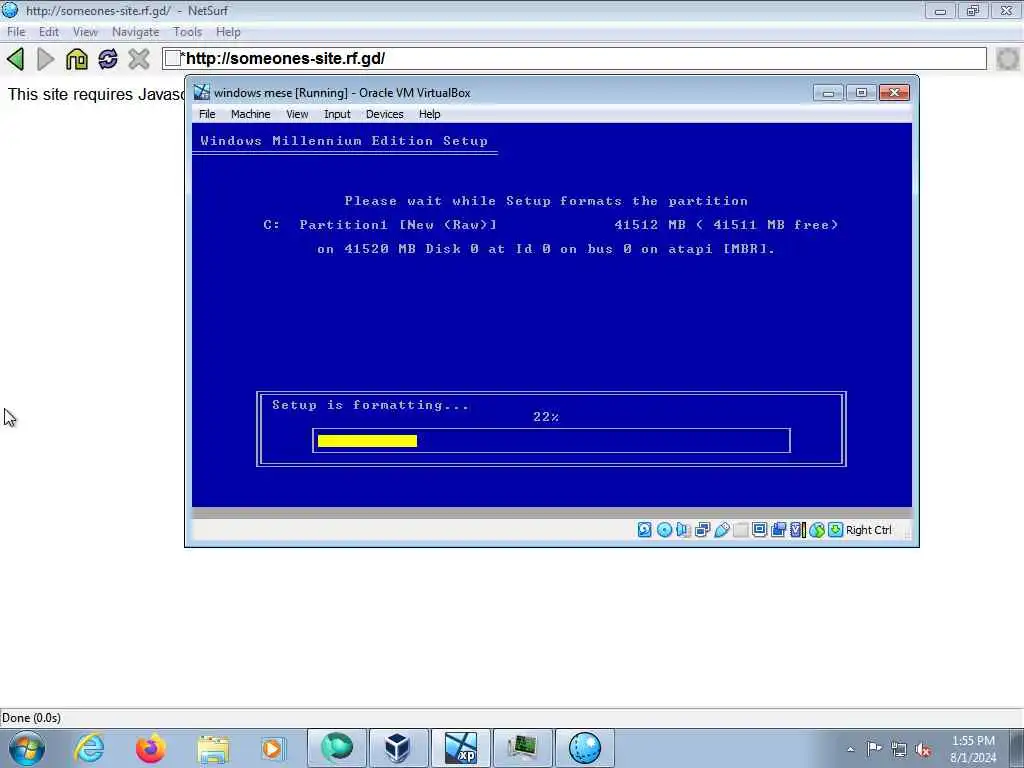Screen dimensions: 1024x768
Task: Click 'Windows Millennium Edition Setup' heading
Action: tap(344, 140)
